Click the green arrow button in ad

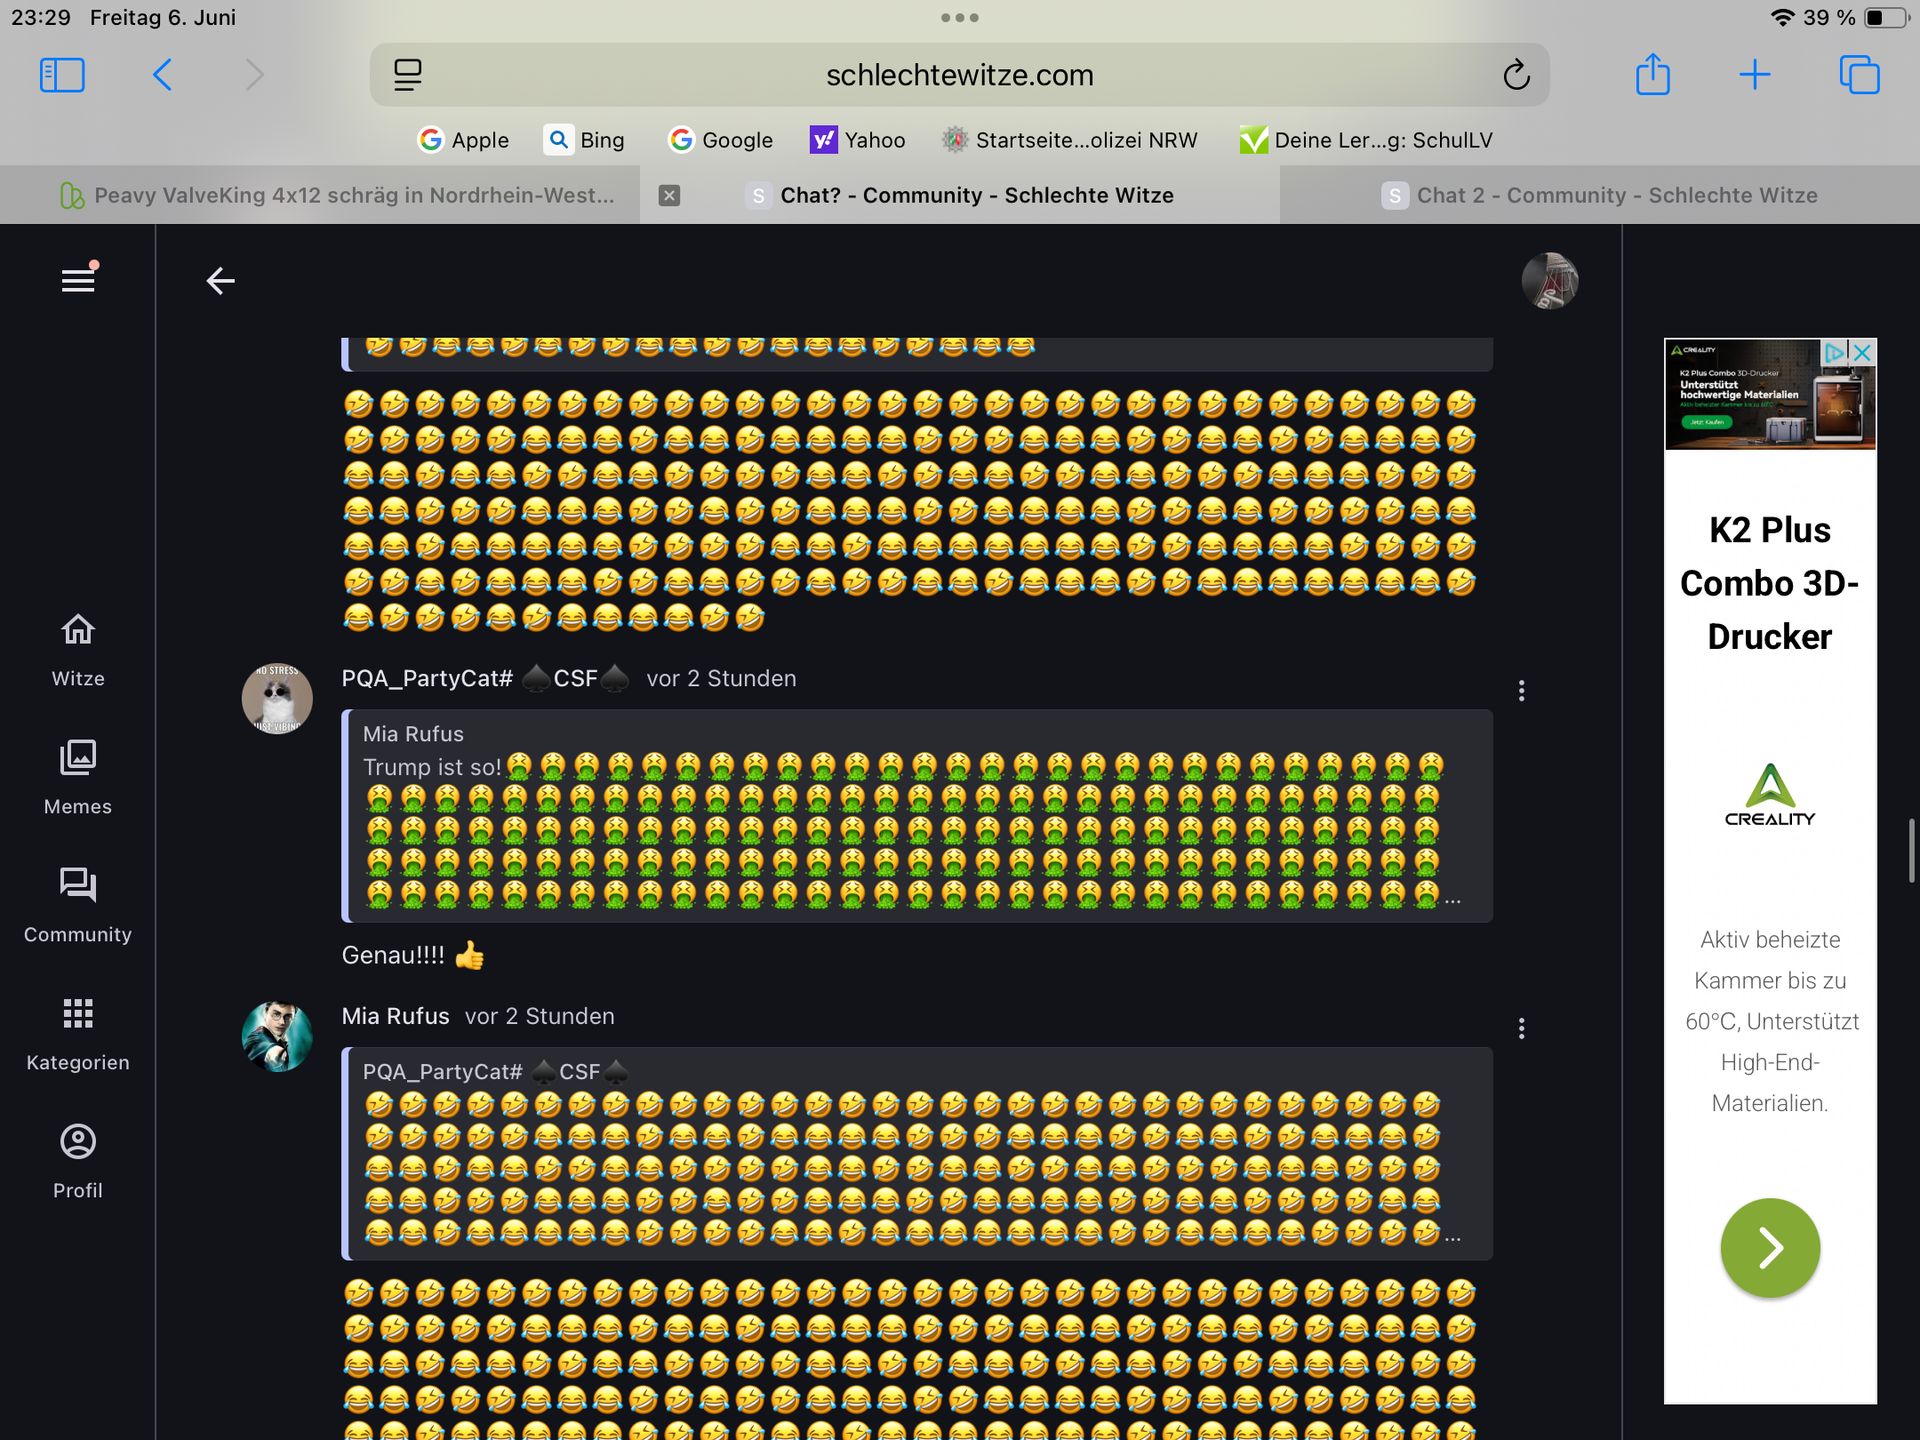coord(1769,1248)
